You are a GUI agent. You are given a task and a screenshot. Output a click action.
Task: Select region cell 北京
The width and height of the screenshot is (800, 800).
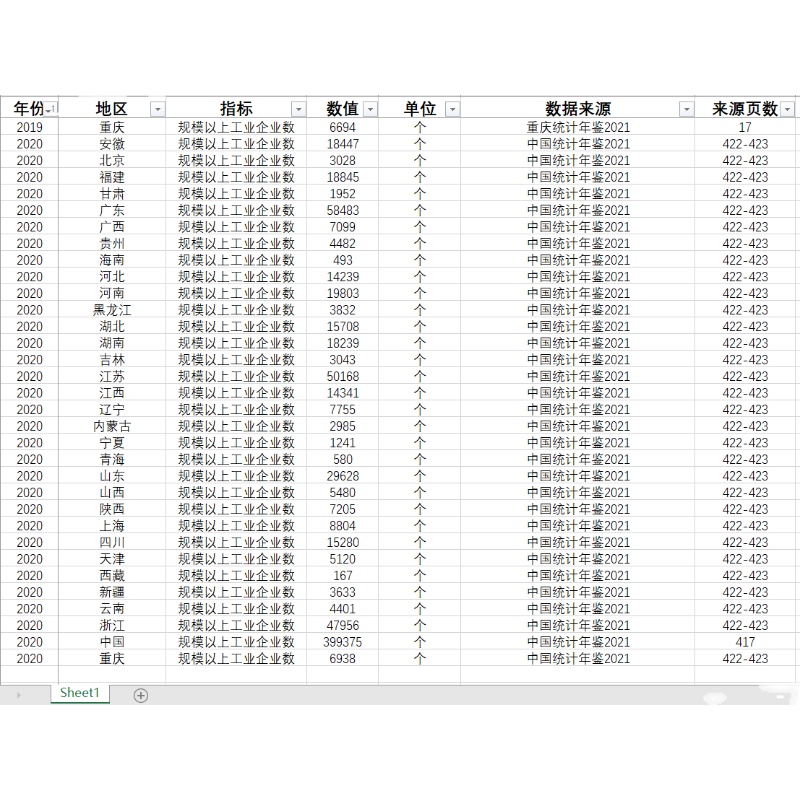tap(112, 160)
